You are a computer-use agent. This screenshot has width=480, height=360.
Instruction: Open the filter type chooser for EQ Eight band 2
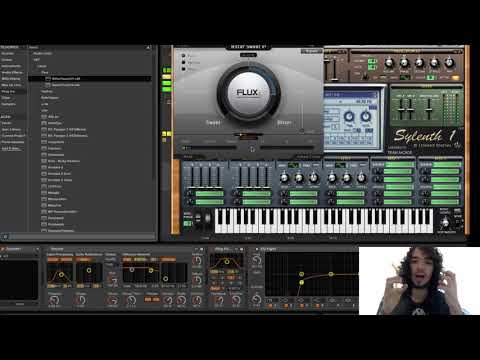click(x=284, y=300)
